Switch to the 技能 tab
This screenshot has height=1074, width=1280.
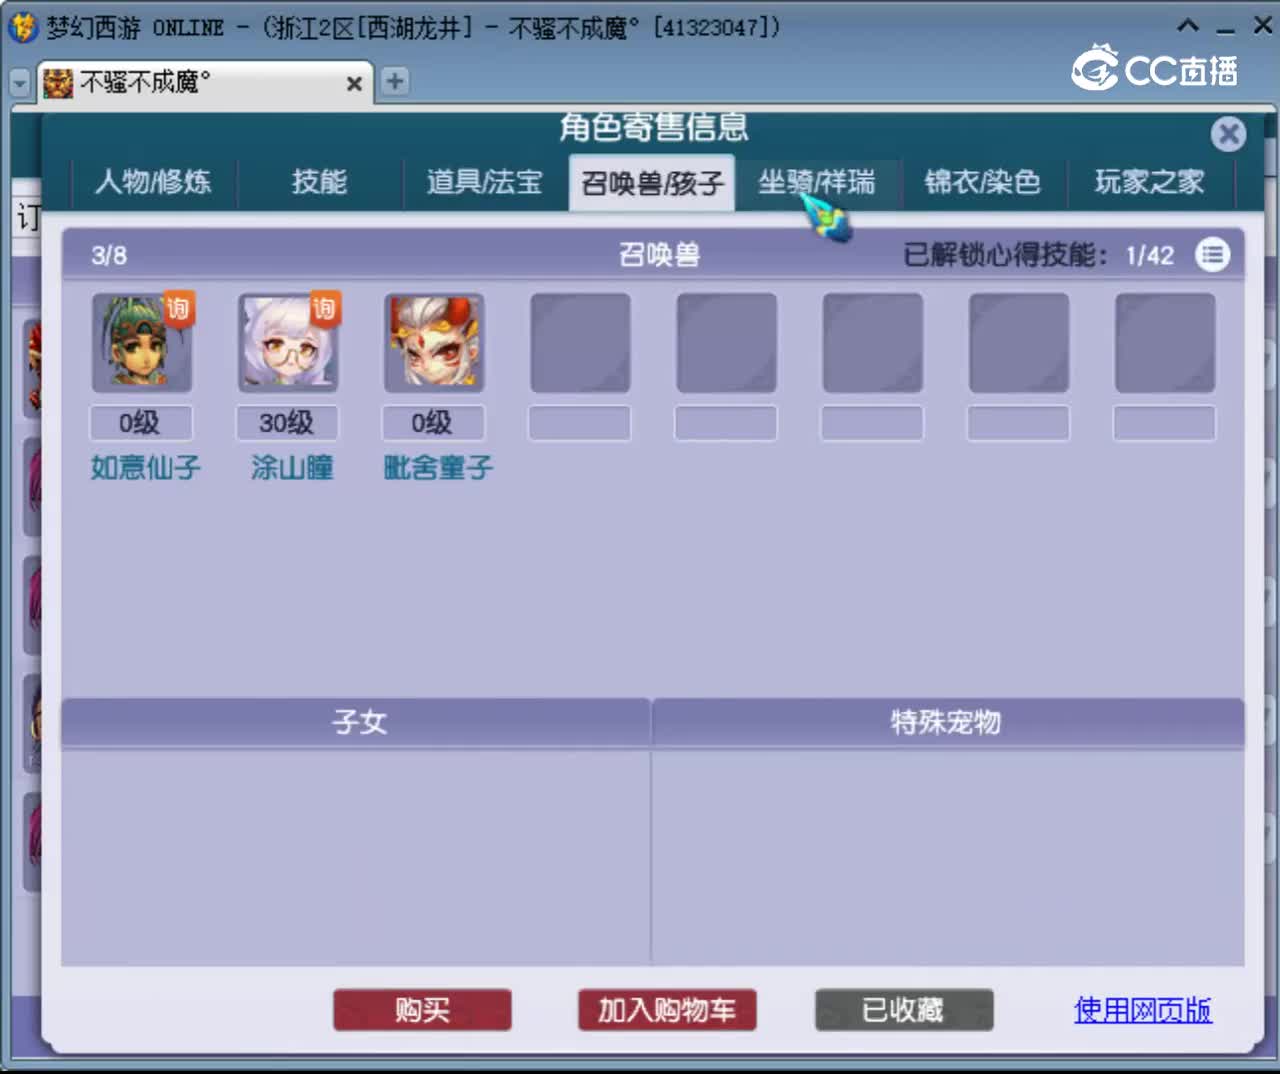point(320,182)
